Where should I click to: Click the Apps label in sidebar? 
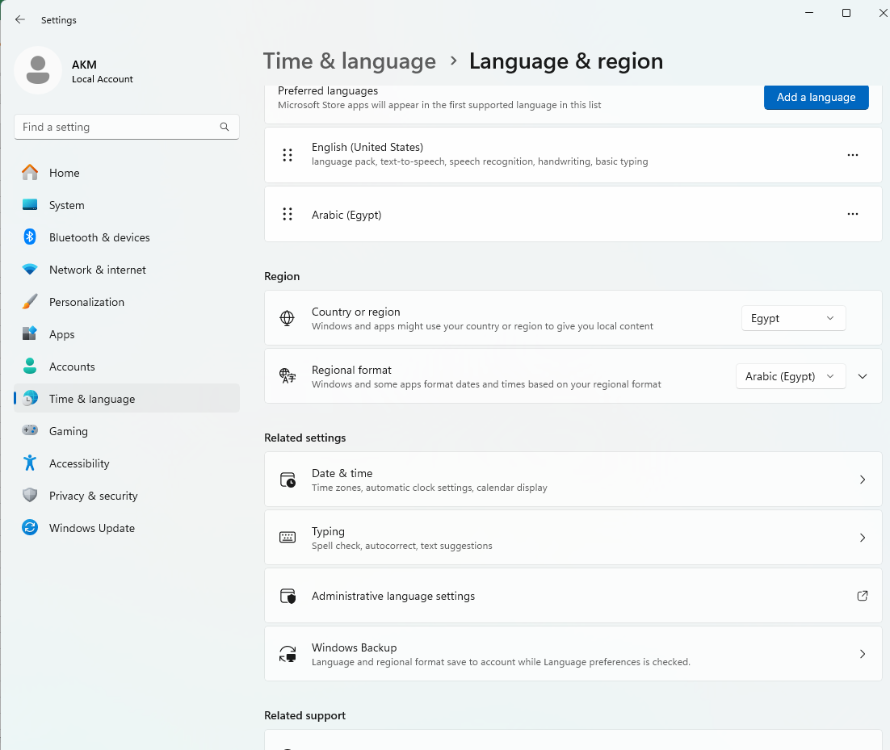click(x=61, y=334)
